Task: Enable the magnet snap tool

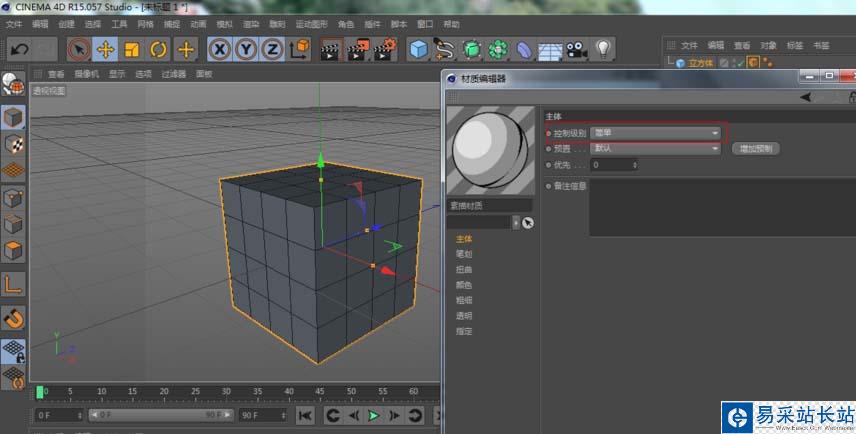Action: click(x=13, y=318)
